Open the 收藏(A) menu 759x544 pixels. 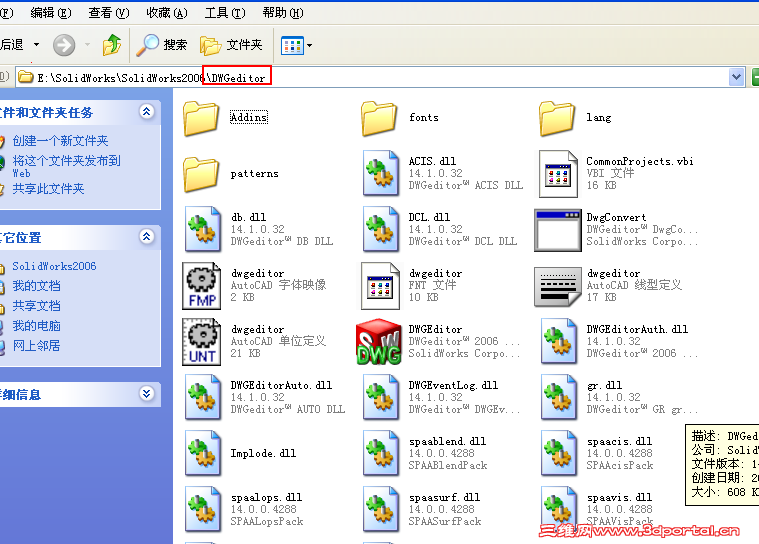pos(167,13)
